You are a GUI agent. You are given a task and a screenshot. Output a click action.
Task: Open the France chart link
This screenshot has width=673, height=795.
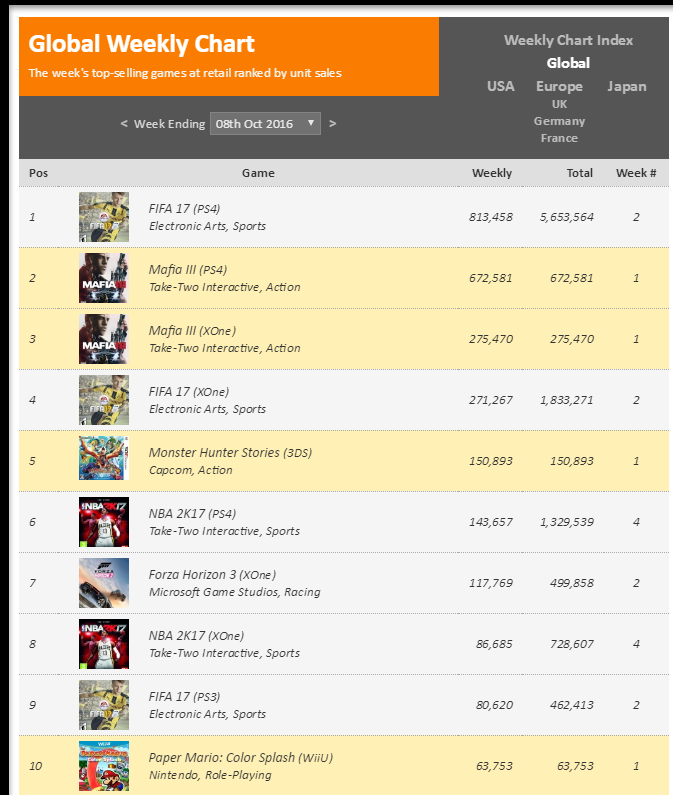[x=559, y=138]
